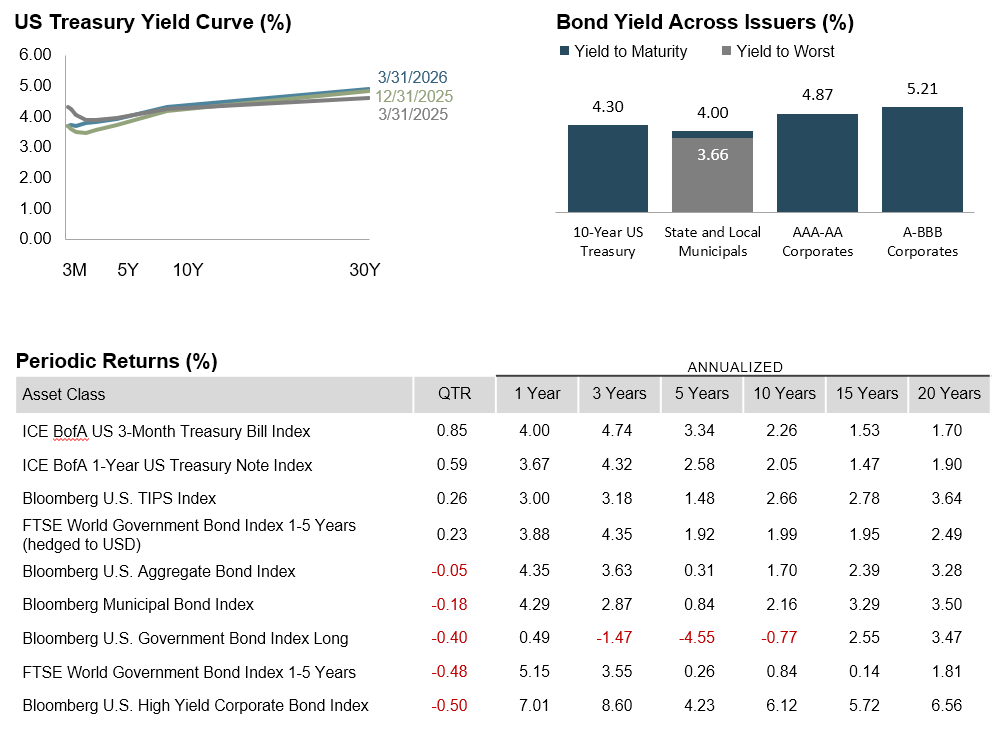Select the 12/31/2025 yield curve label
Viewport: 1006px width, 735px height.
coord(414,96)
